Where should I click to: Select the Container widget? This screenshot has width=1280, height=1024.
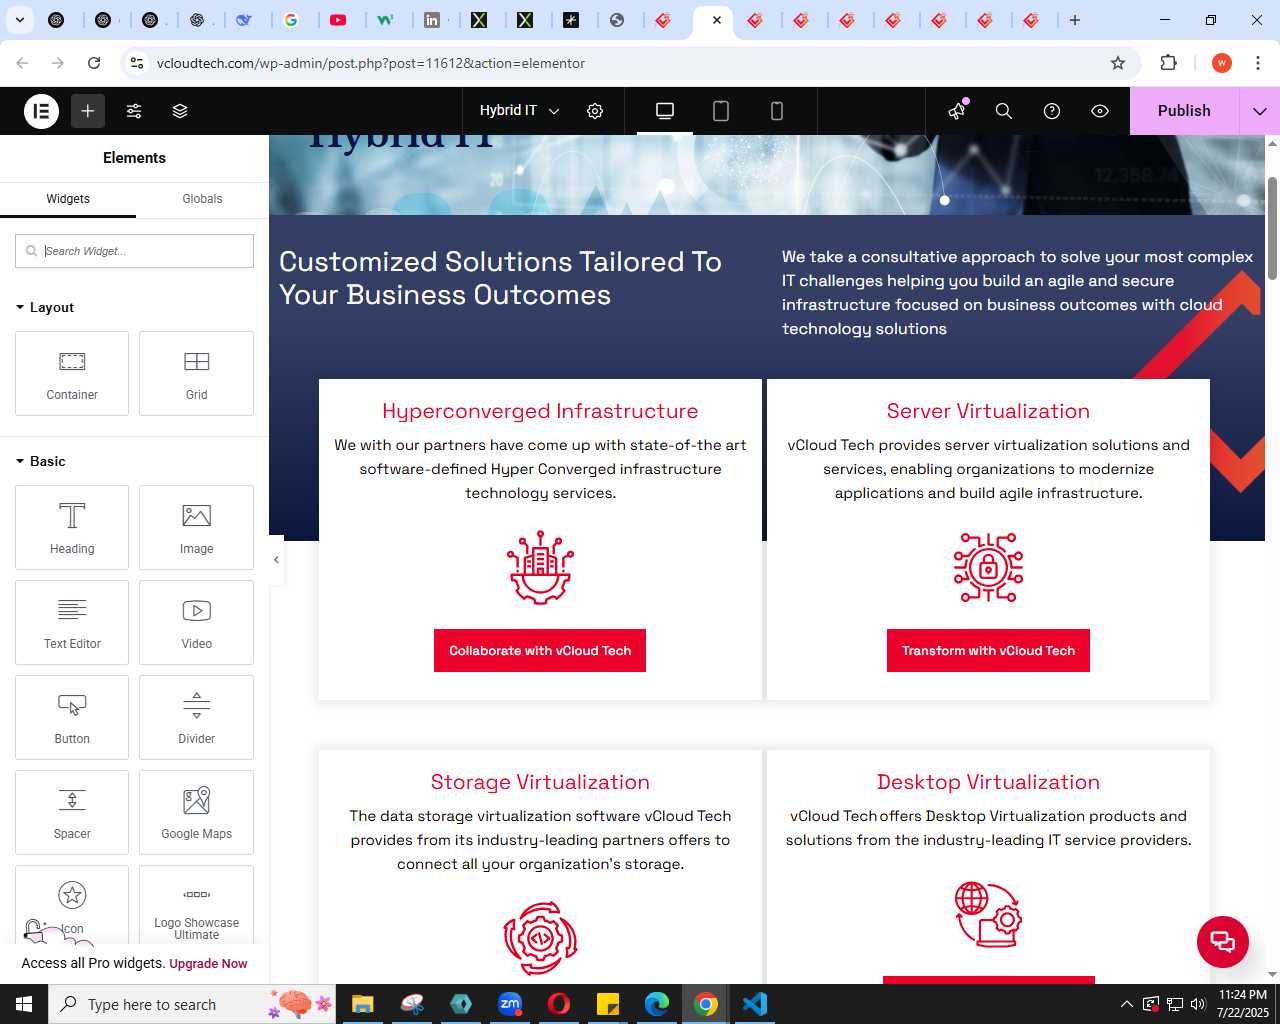point(72,373)
